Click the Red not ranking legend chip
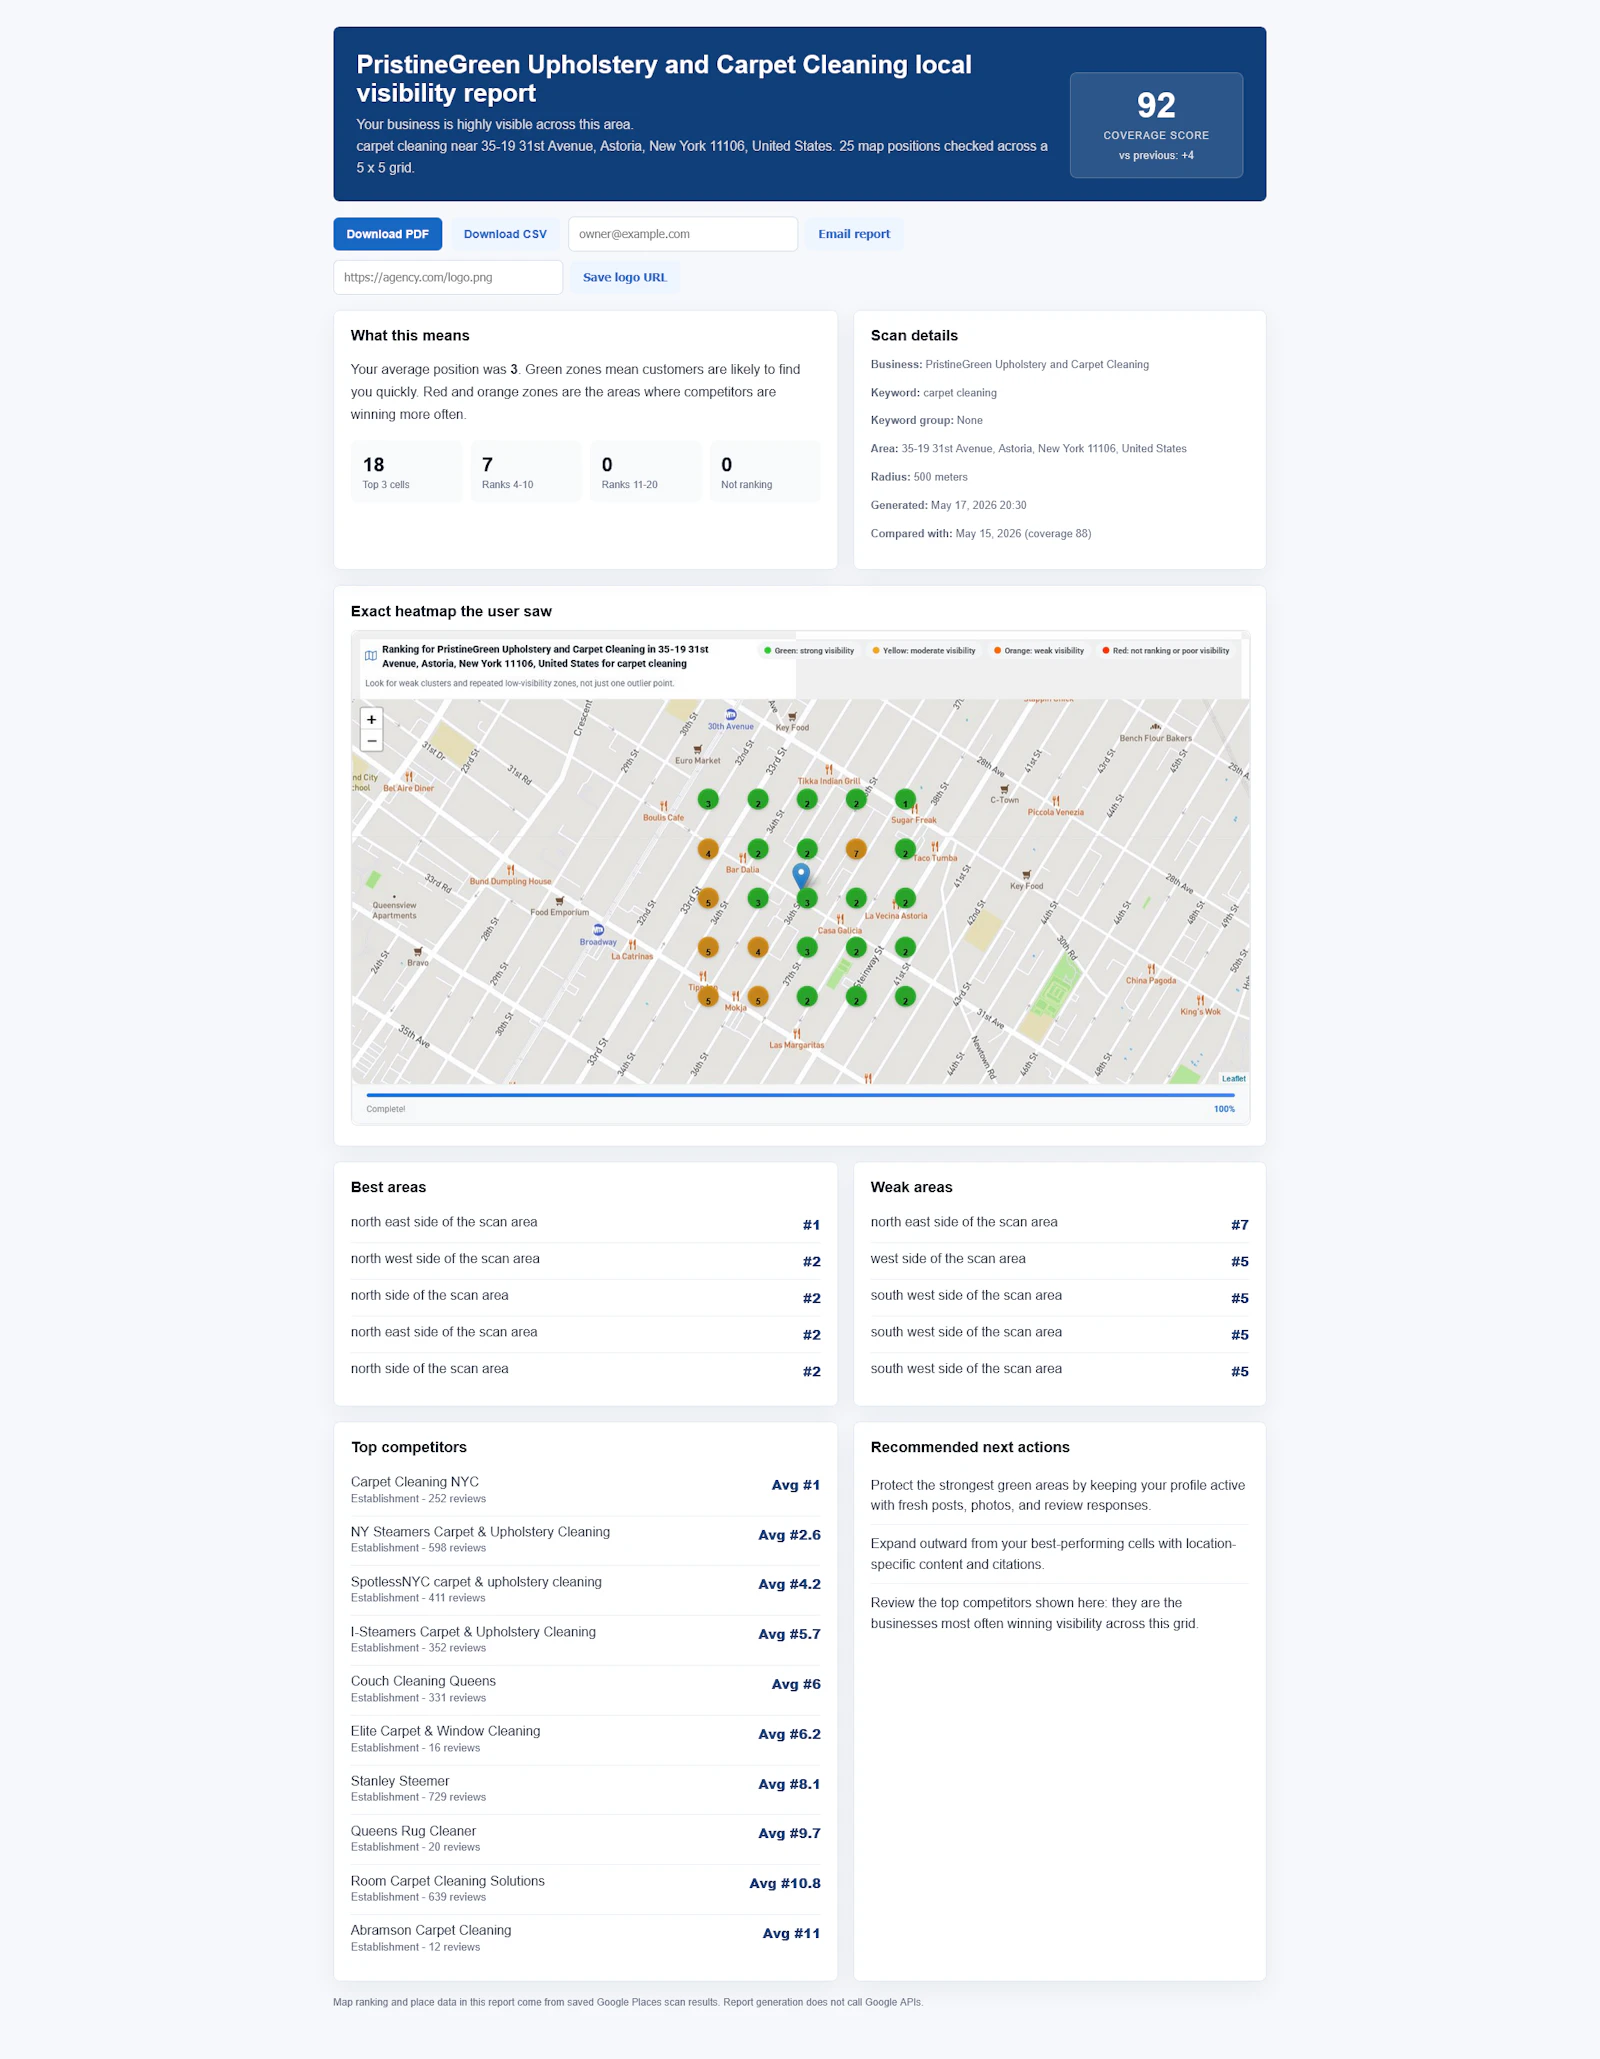1600x2059 pixels. click(1166, 651)
